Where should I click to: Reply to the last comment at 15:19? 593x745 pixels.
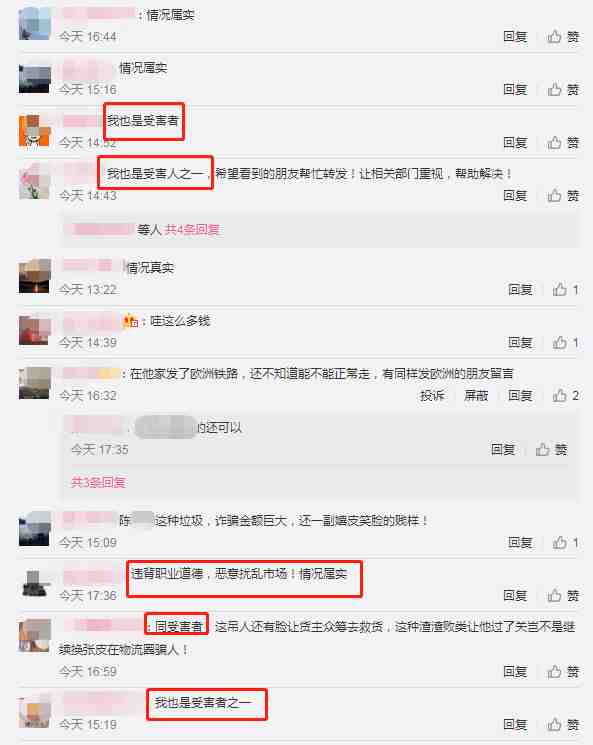[516, 725]
